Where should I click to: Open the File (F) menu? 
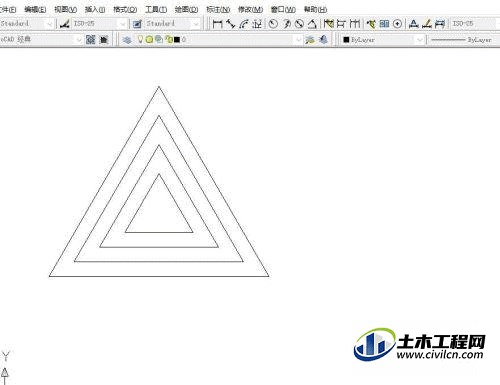pyautogui.click(x=8, y=9)
